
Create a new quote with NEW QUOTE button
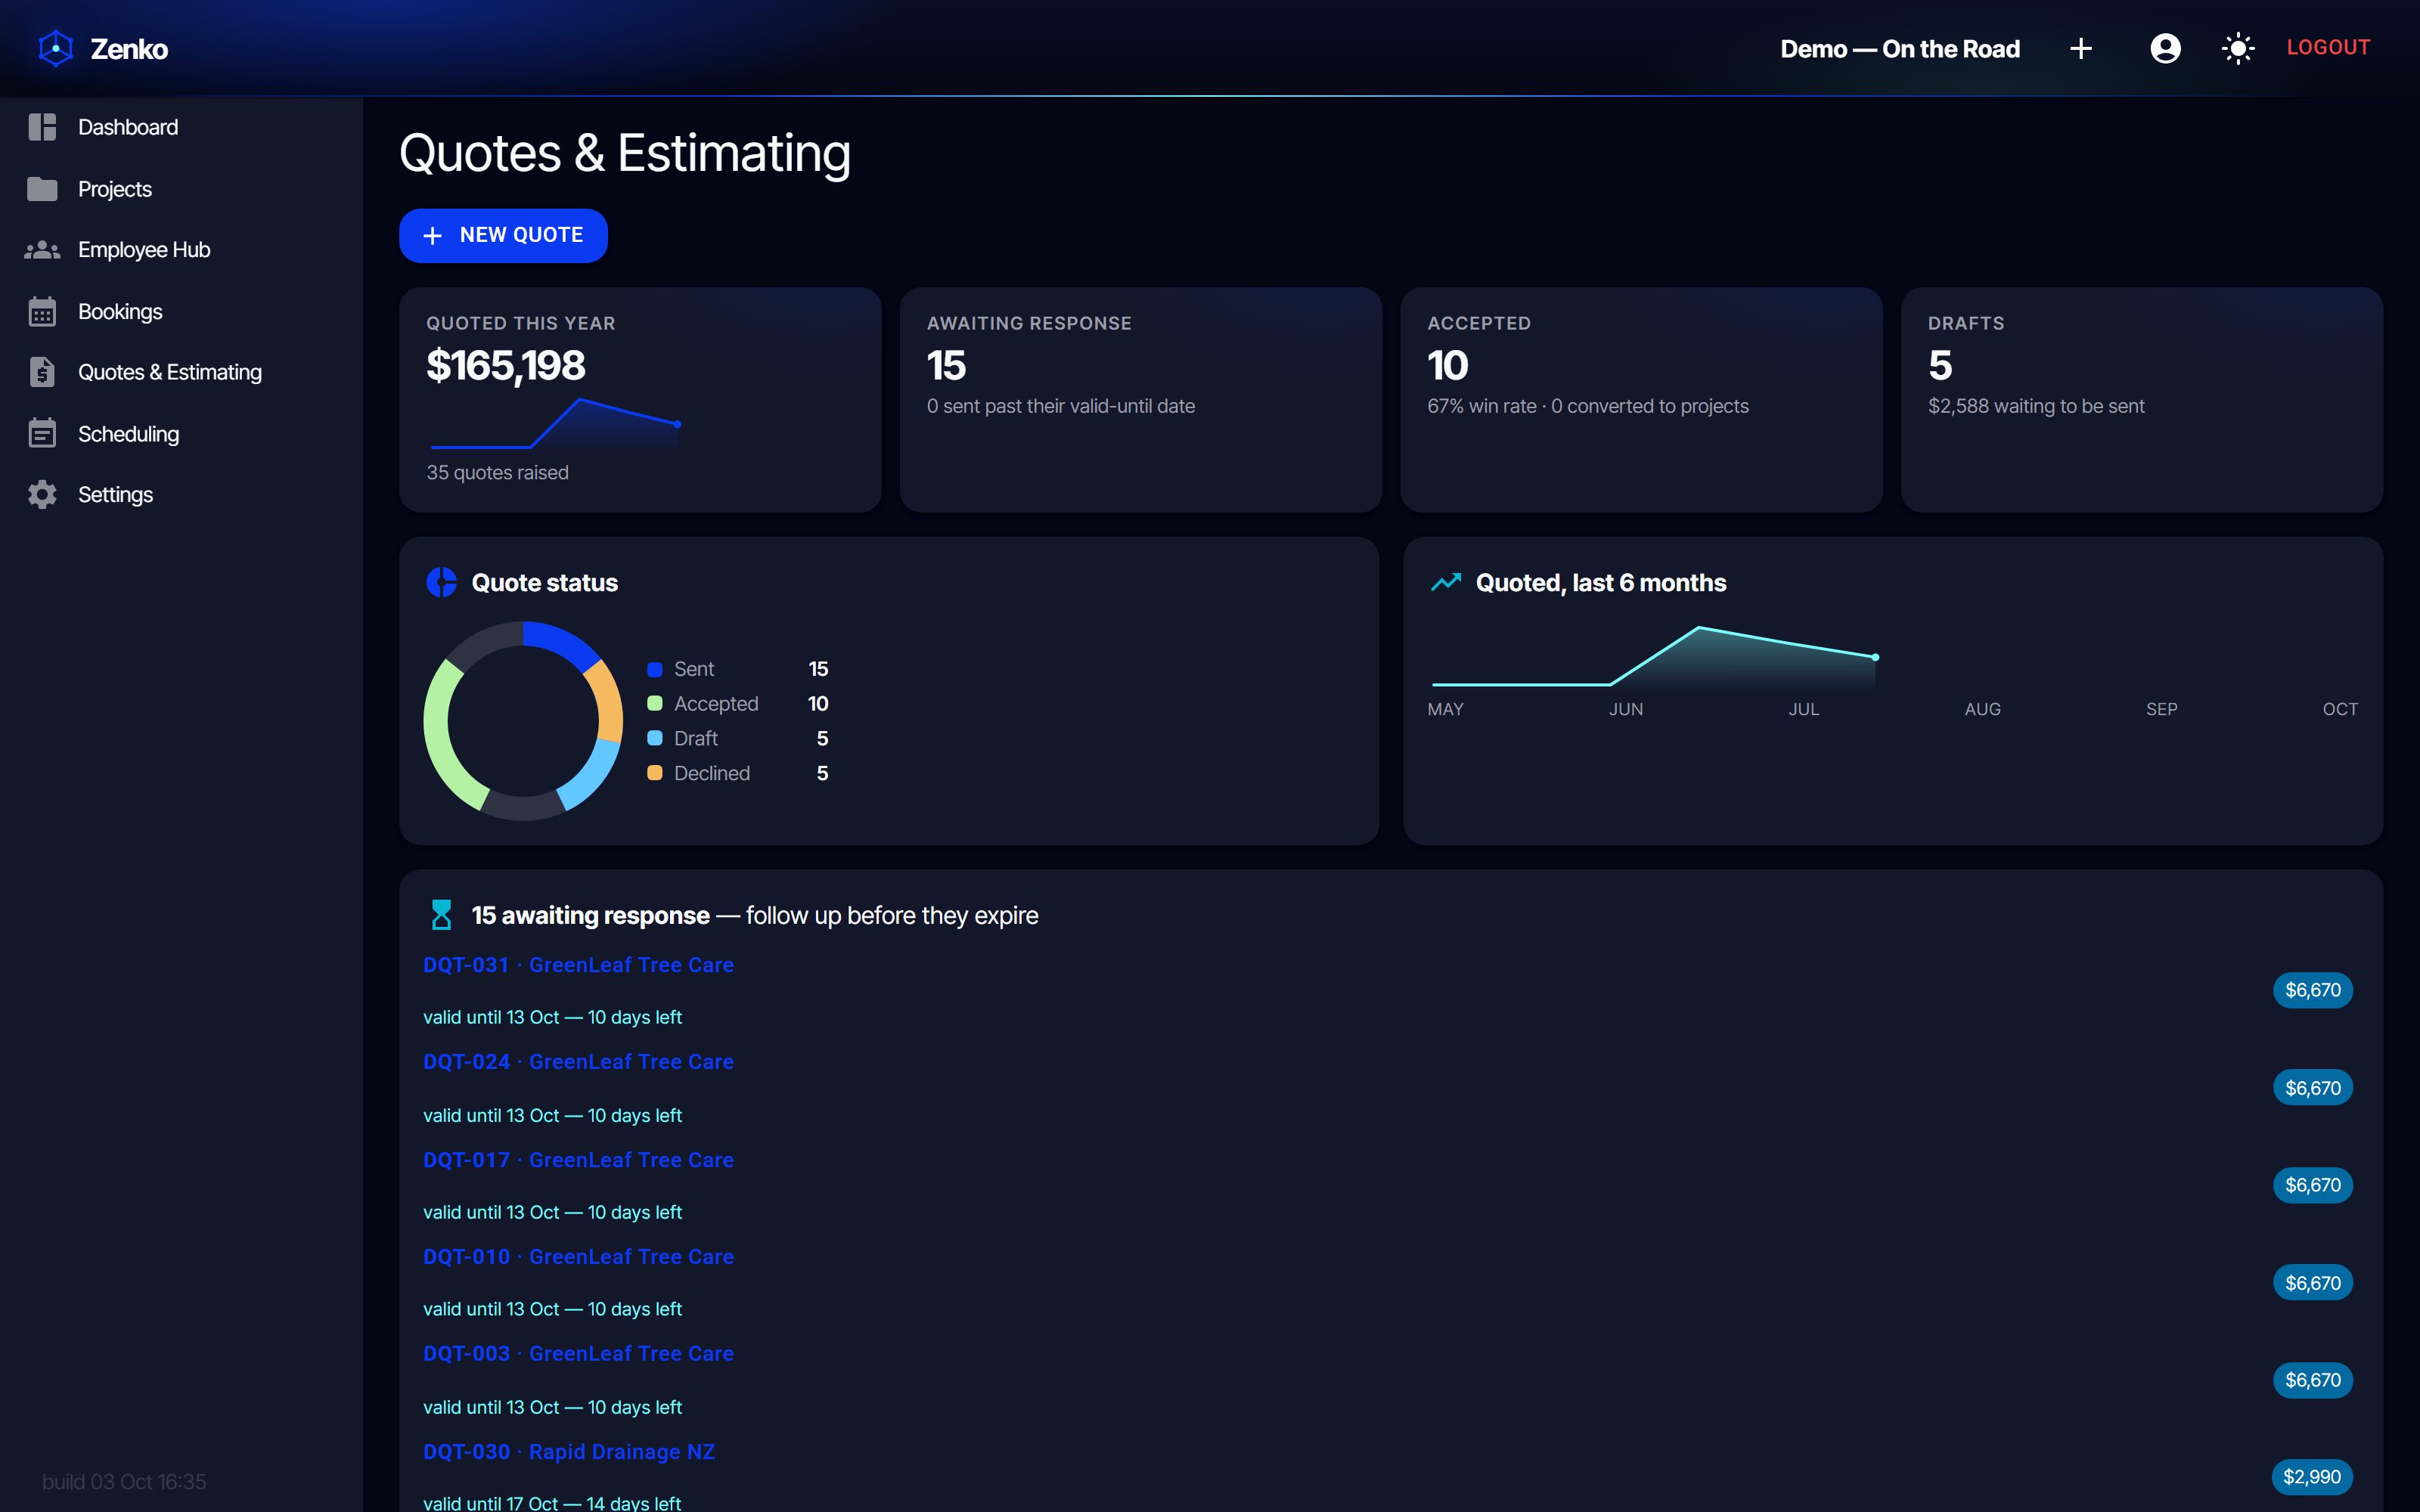pyautogui.click(x=503, y=236)
